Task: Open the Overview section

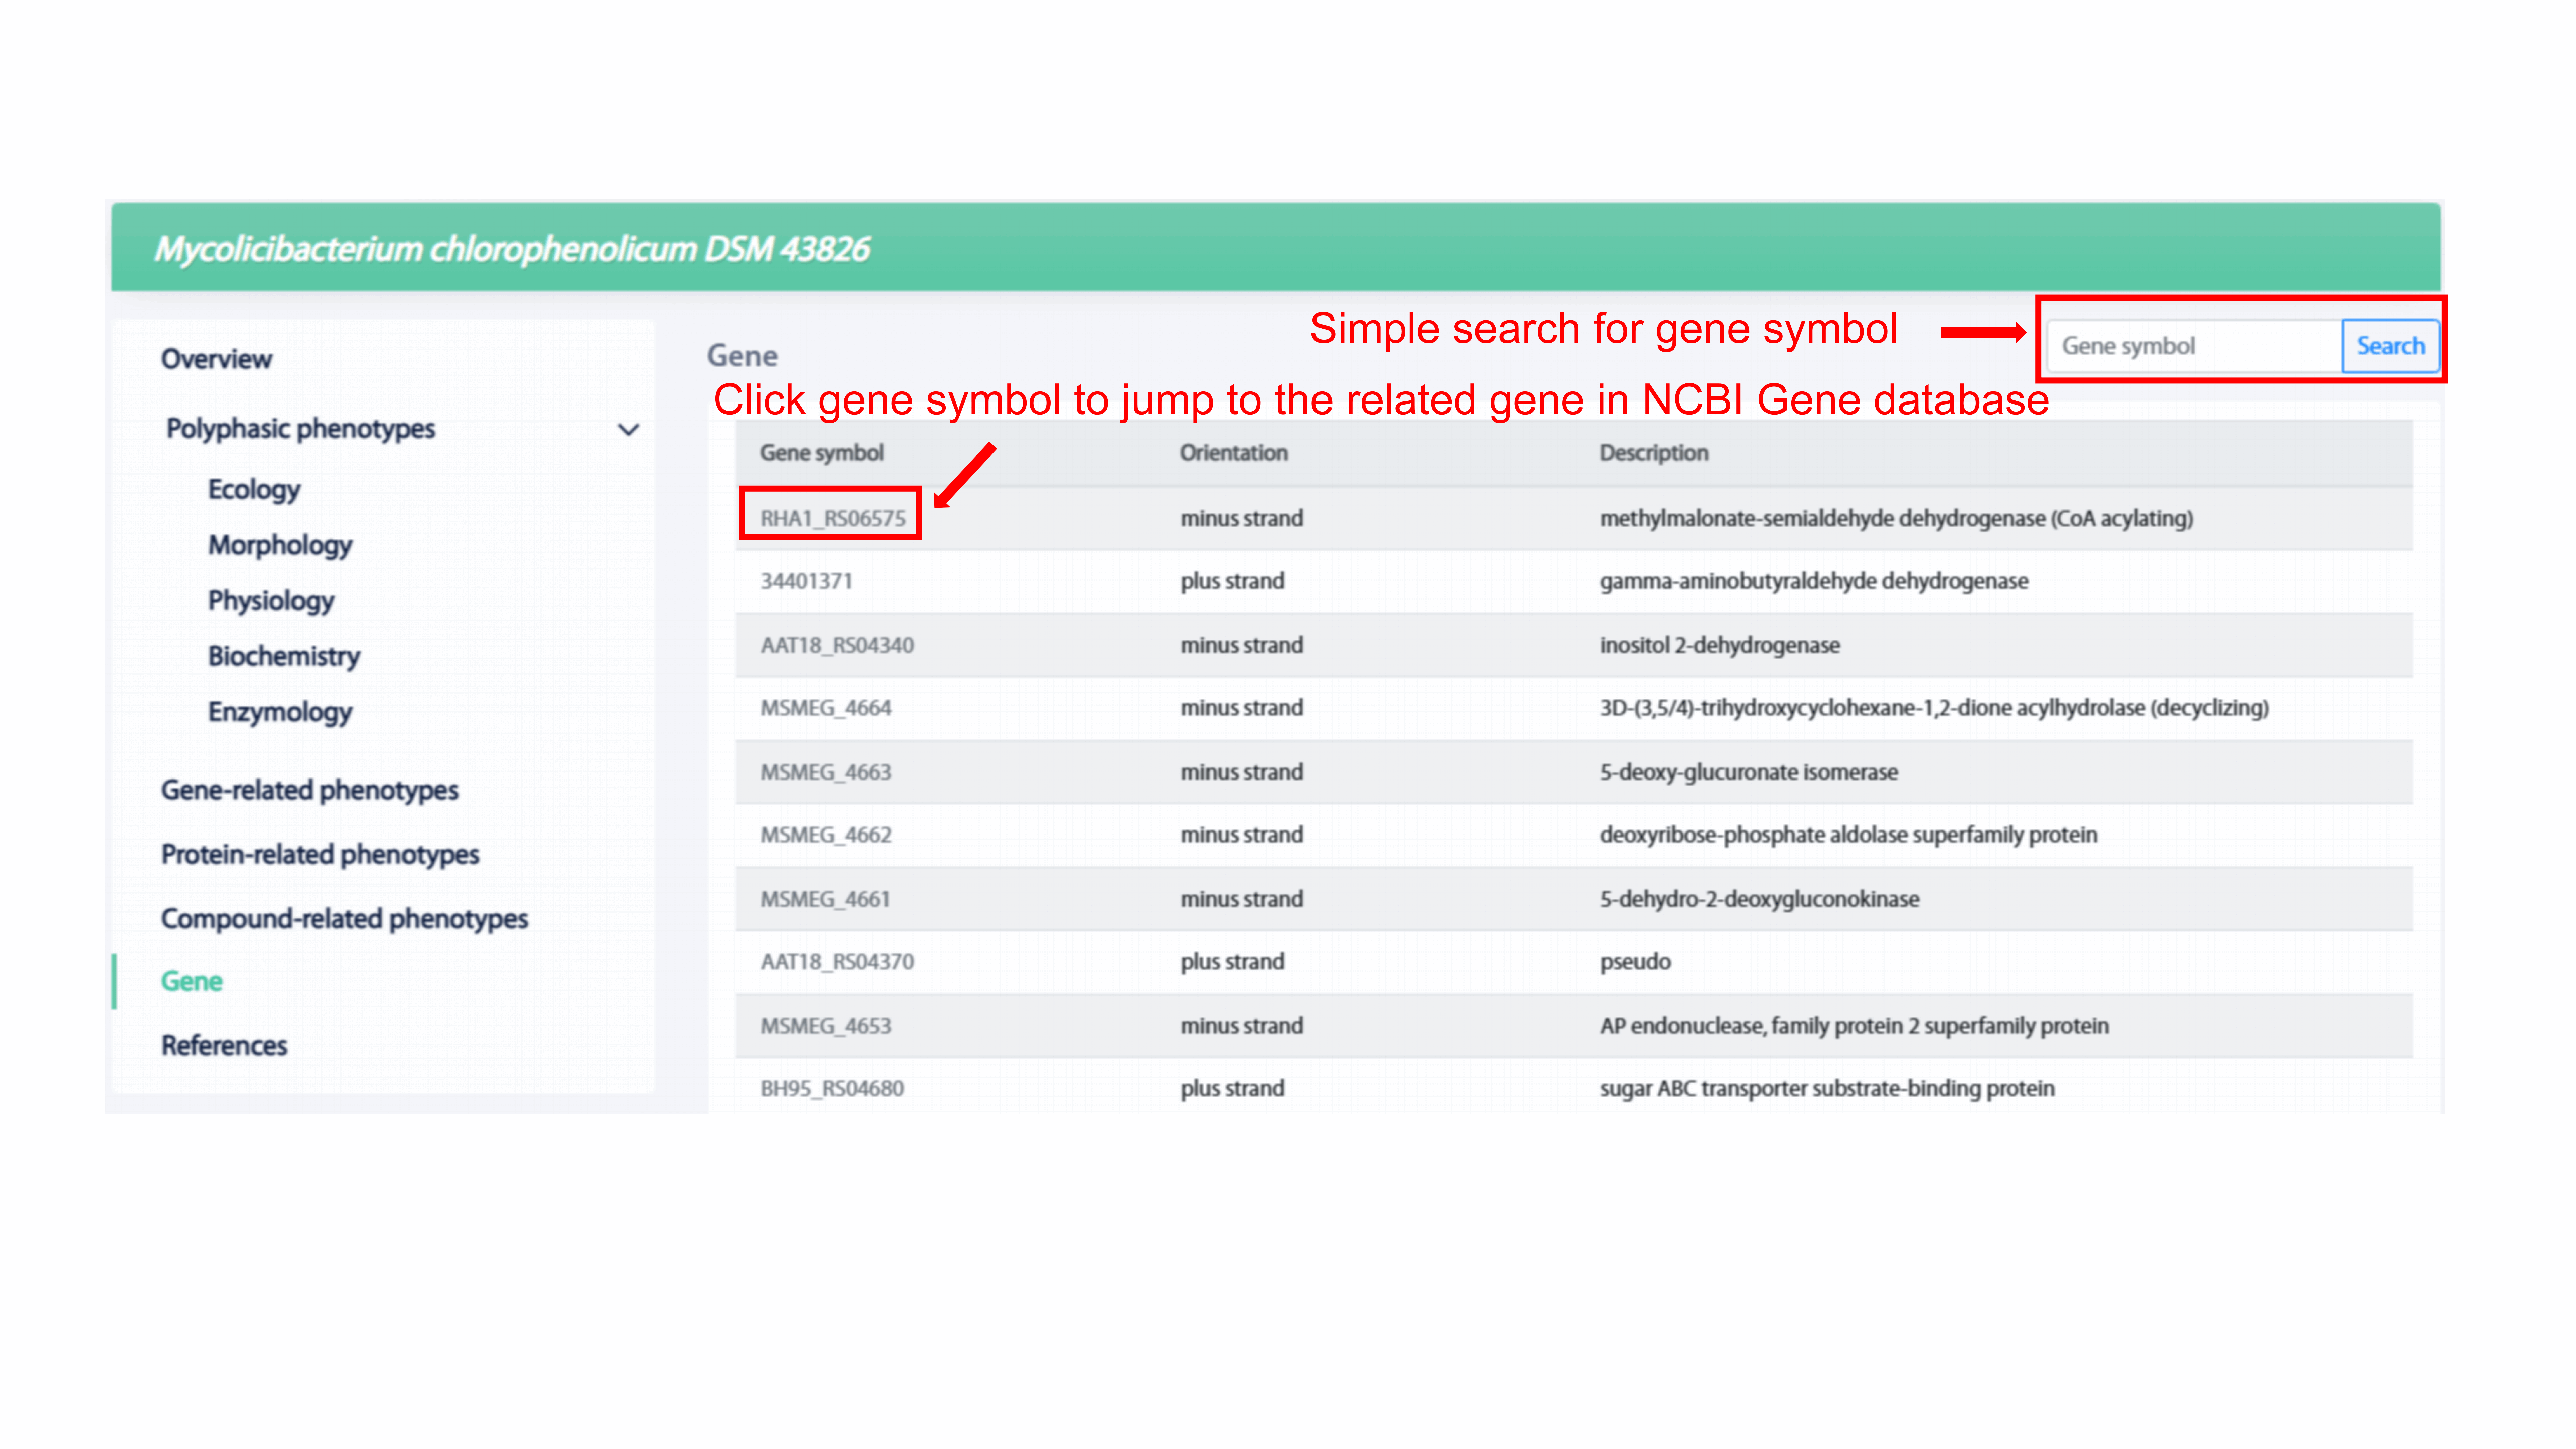Action: point(216,359)
